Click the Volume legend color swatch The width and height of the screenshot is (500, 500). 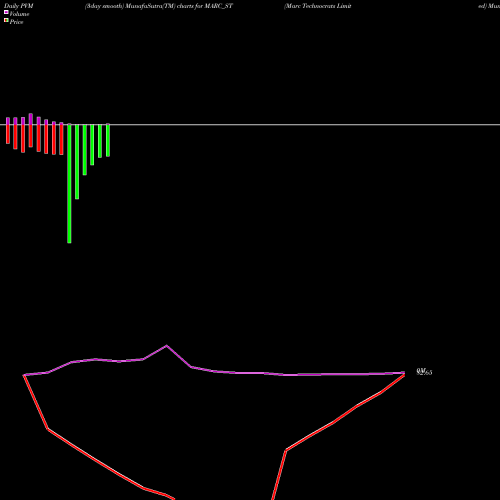tap(6, 12)
